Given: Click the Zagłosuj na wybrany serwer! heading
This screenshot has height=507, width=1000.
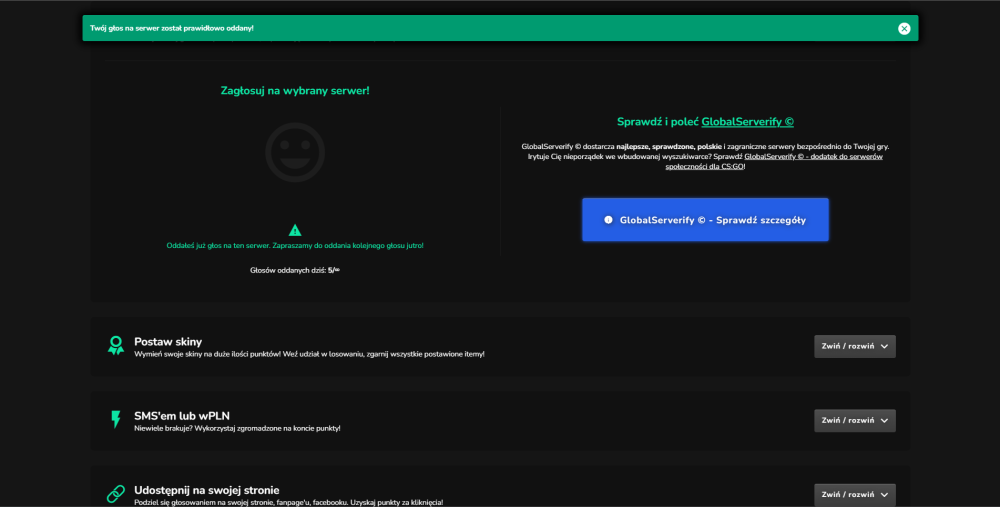Looking at the screenshot, I should tap(295, 91).
